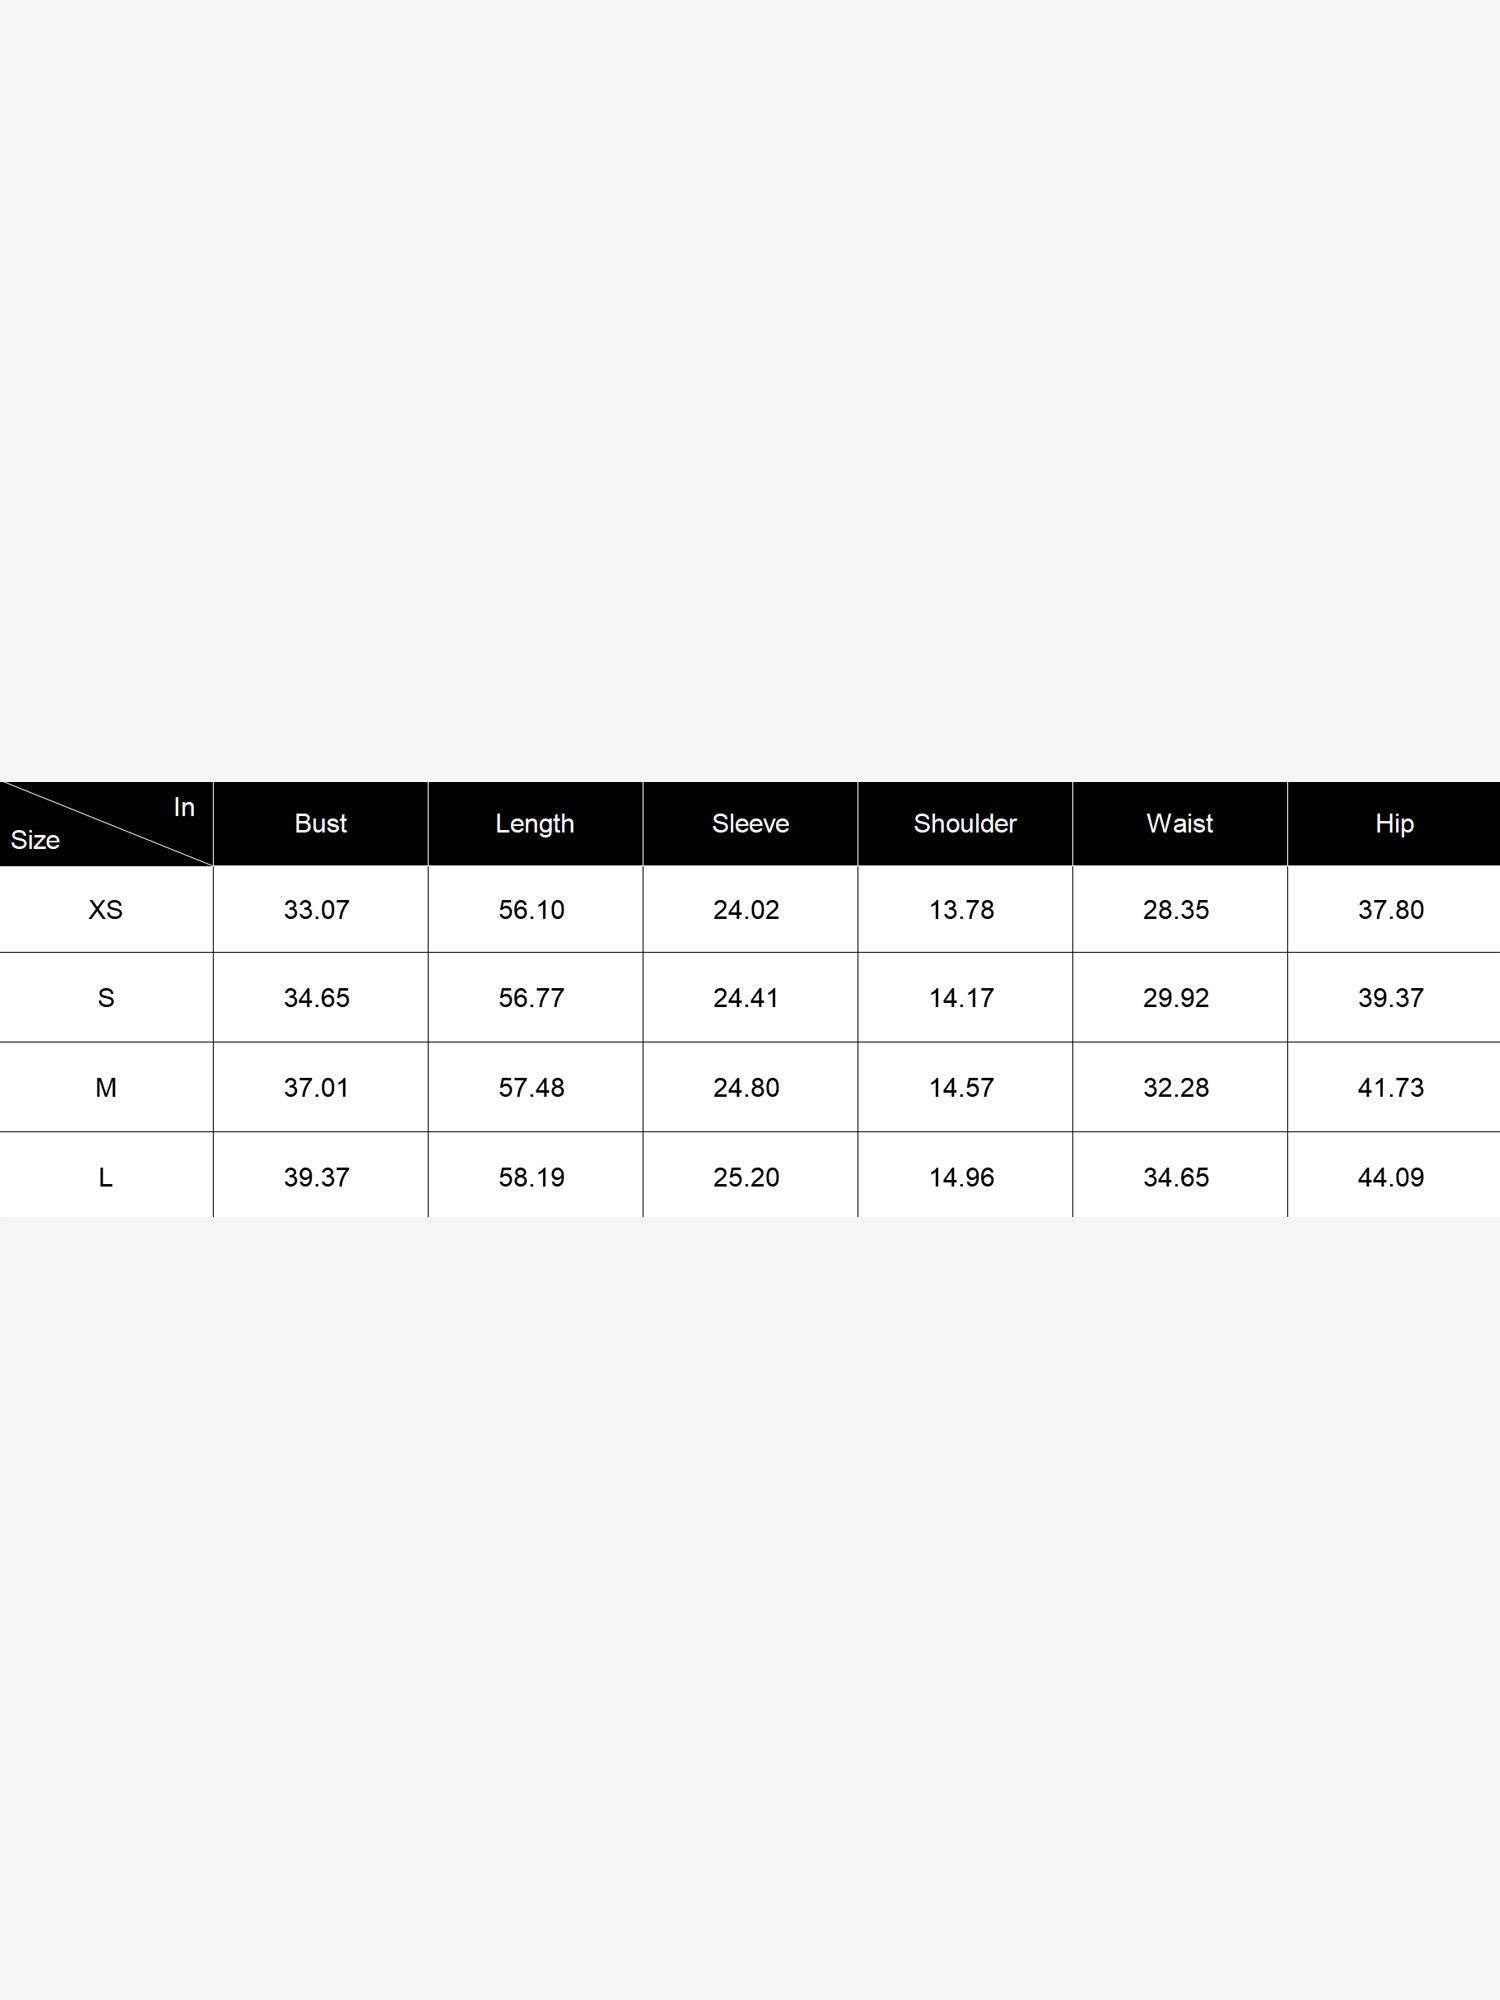Select the XS waist value 28.35
This screenshot has width=1500, height=2000.
click(1176, 909)
